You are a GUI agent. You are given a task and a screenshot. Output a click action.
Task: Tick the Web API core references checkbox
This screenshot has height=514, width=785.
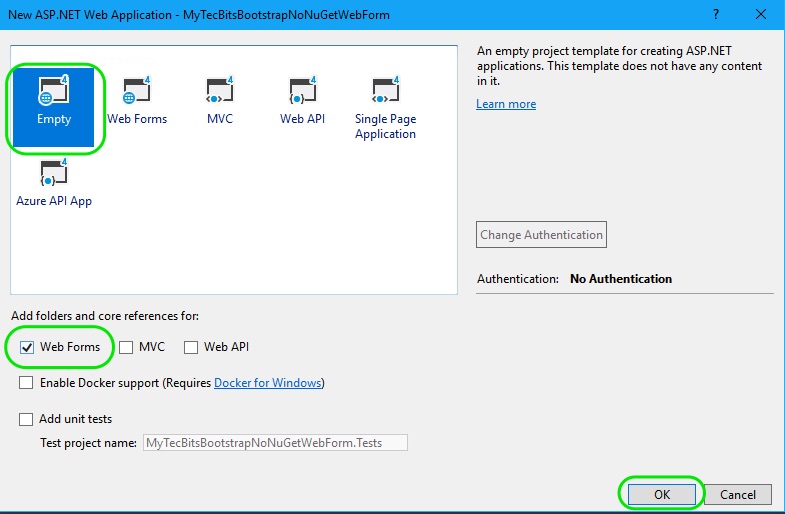191,347
